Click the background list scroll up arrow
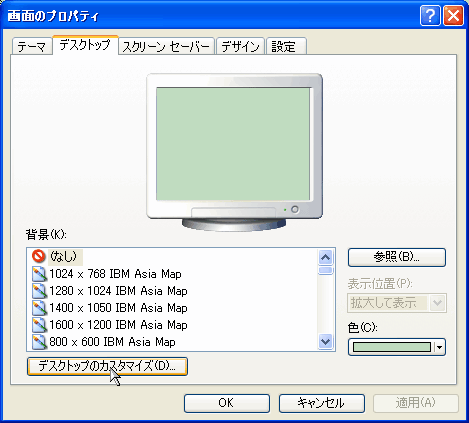This screenshot has height=423, width=469. [325, 257]
